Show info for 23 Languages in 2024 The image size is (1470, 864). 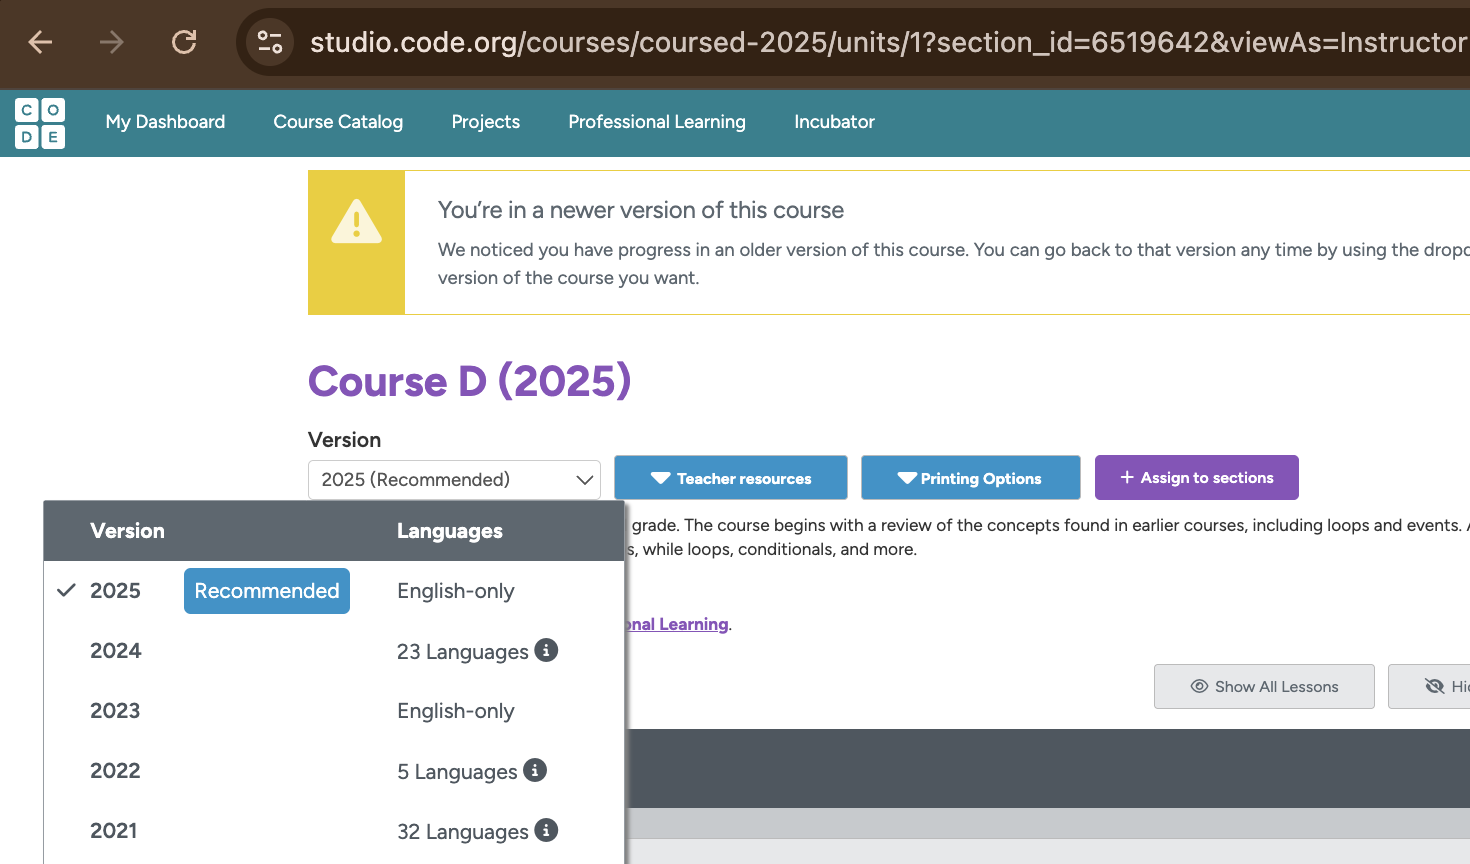click(x=546, y=650)
